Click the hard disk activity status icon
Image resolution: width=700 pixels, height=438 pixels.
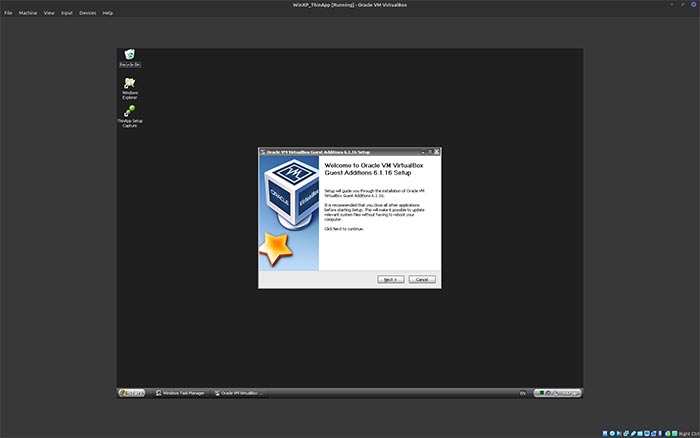[605, 433]
